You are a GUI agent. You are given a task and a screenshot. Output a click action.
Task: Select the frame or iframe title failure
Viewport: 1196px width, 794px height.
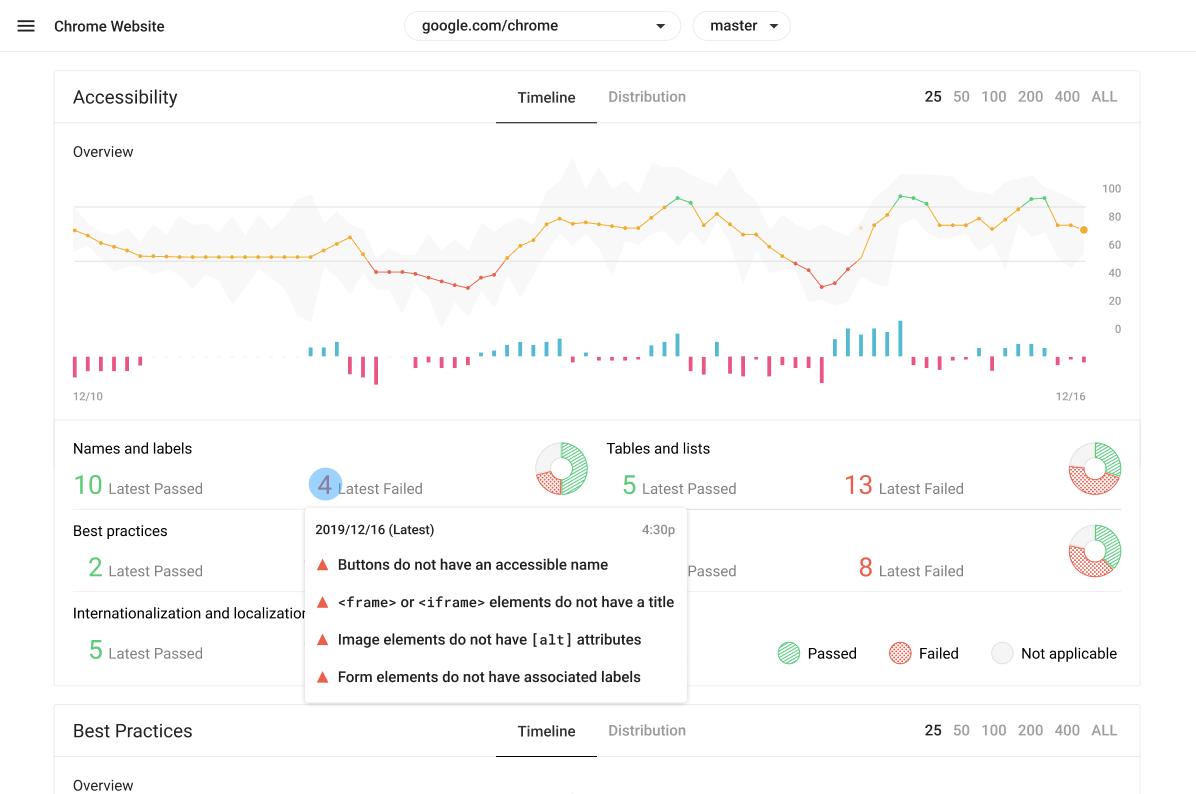[x=506, y=603]
